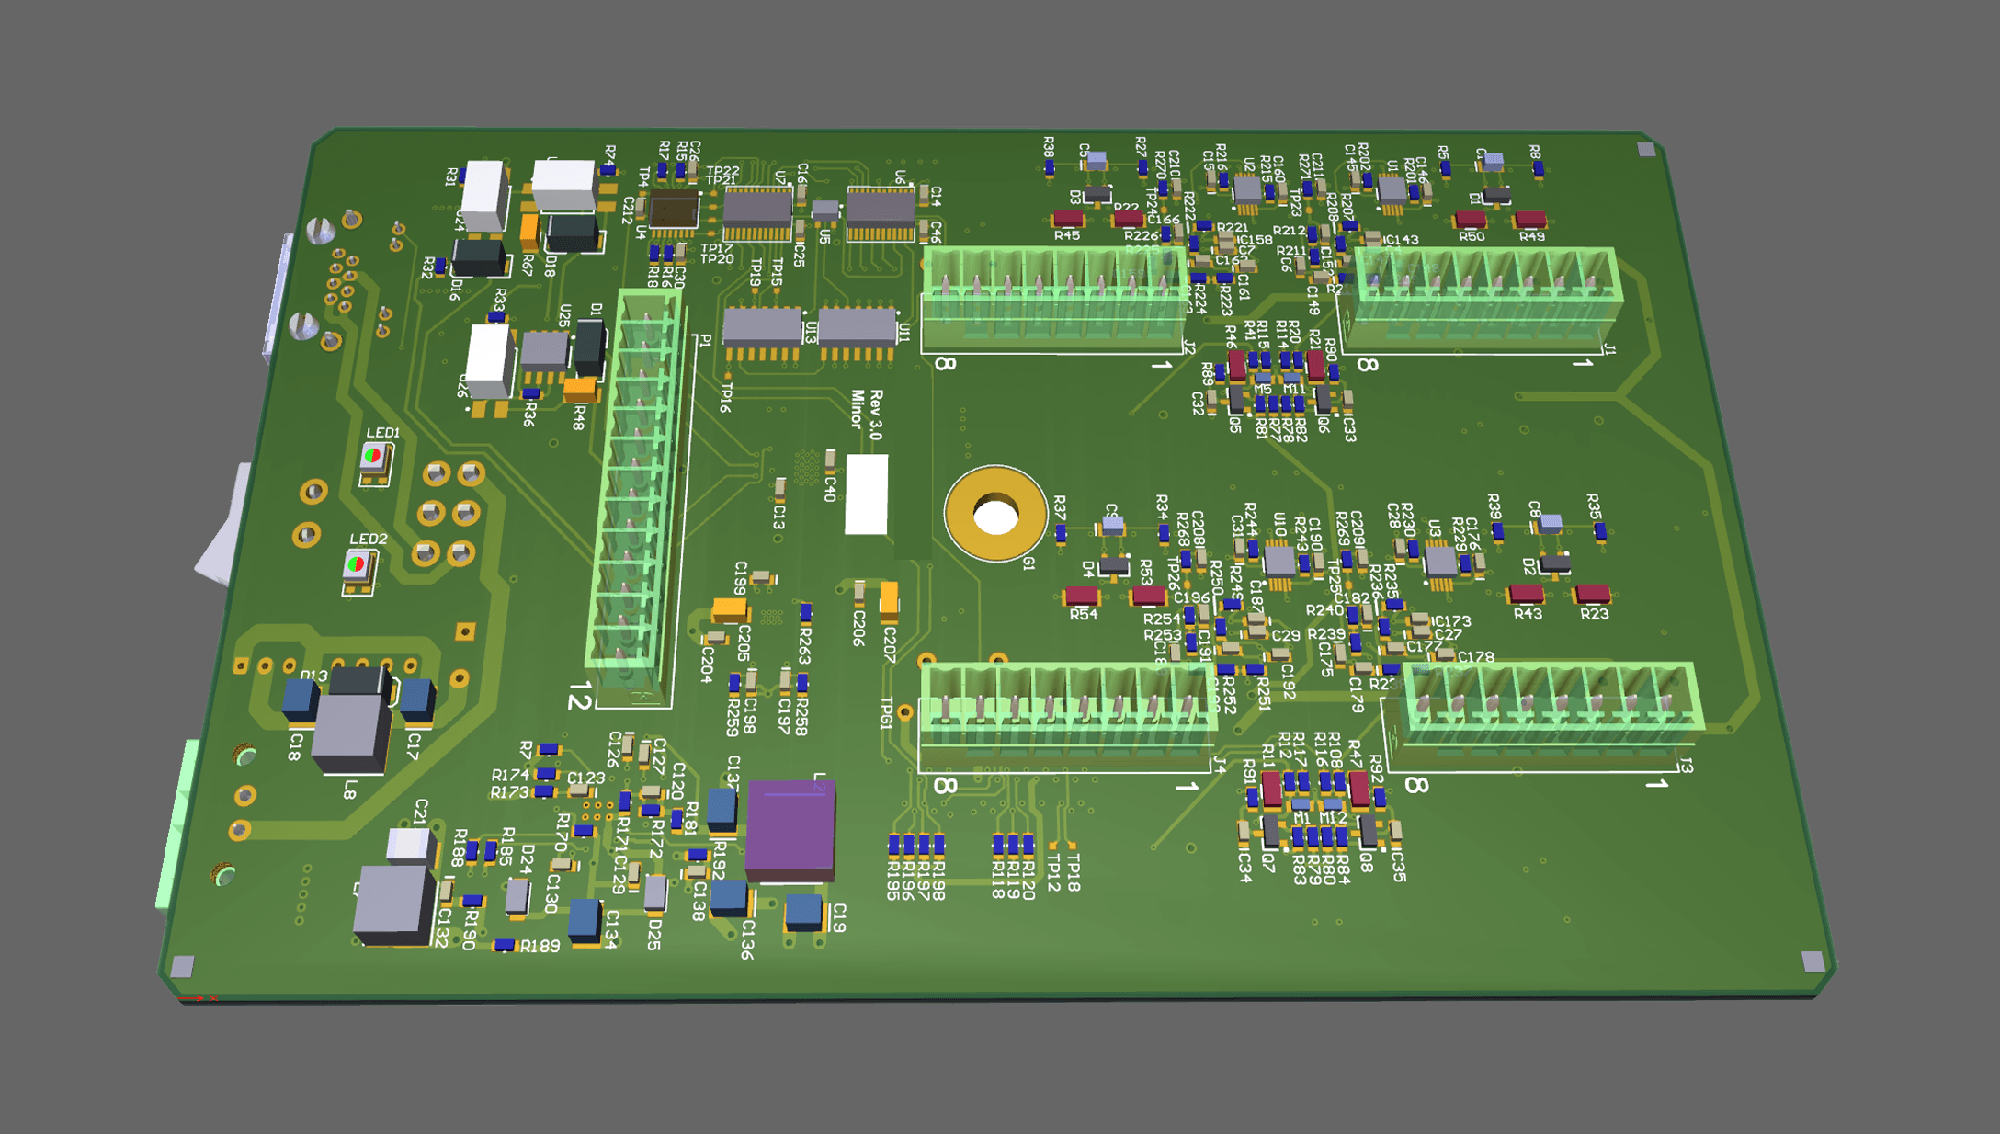This screenshot has width=2000, height=1134.
Task: Click the red R50 resistor
Action: [x=1470, y=218]
